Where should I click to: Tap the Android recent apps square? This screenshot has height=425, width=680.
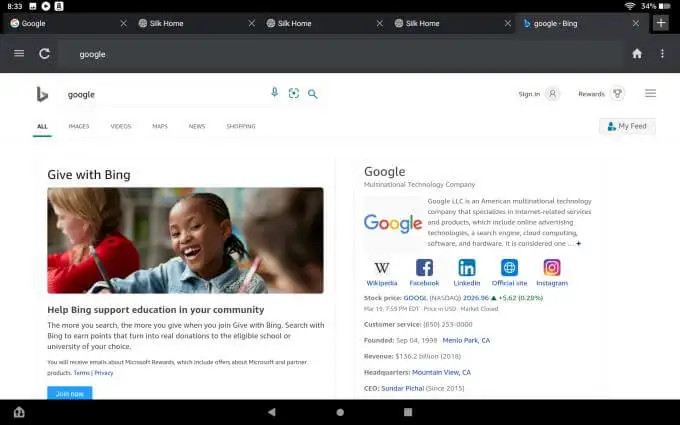(408, 412)
